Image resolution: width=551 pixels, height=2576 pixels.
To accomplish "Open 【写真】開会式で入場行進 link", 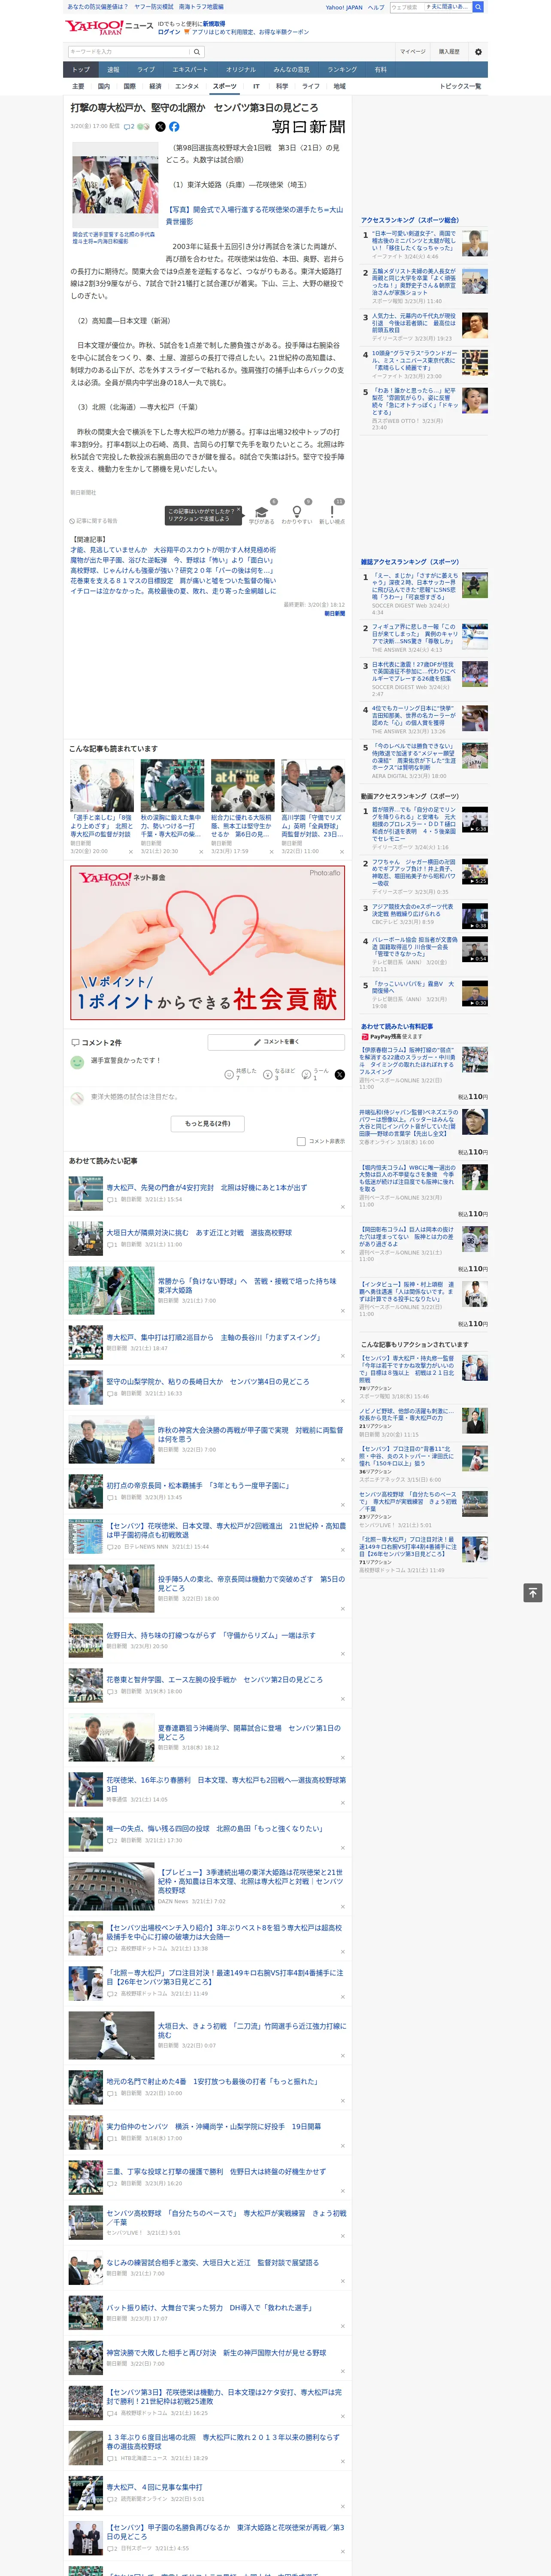I will 254,215.
